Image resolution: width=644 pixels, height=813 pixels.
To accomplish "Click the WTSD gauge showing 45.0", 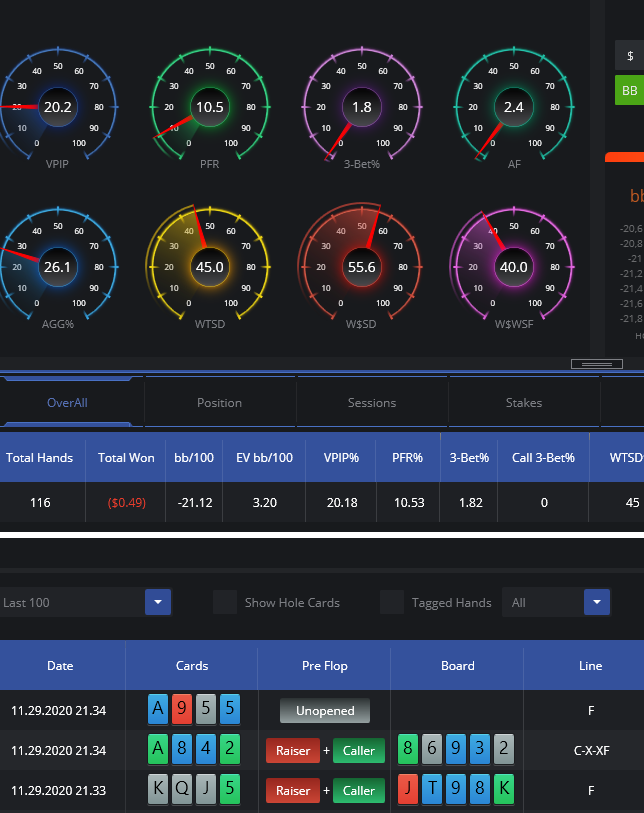I will pos(209,267).
